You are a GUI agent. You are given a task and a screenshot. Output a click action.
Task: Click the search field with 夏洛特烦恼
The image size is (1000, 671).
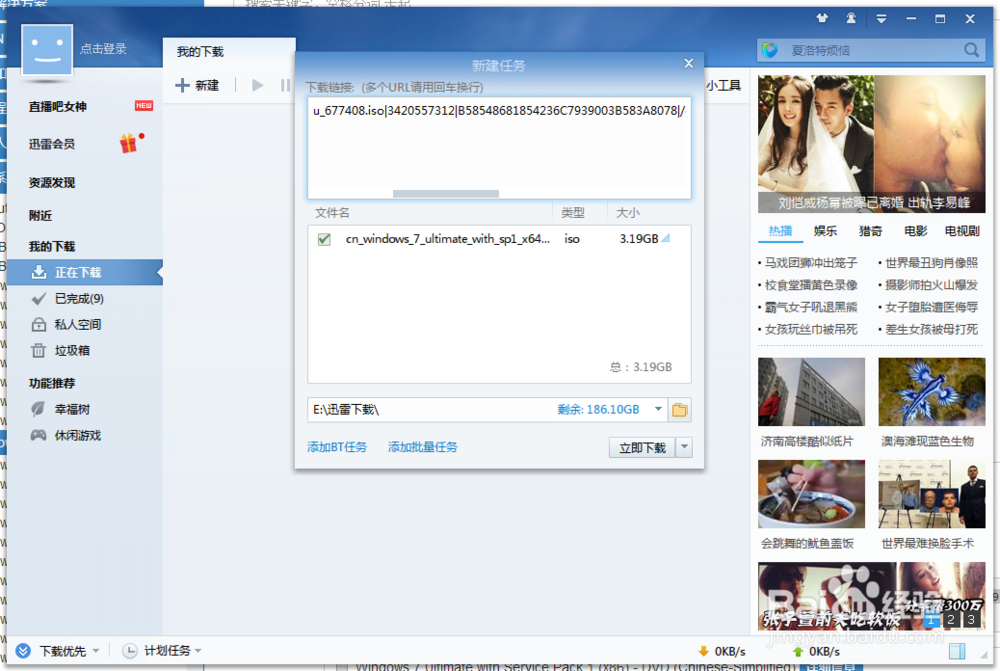pos(872,50)
